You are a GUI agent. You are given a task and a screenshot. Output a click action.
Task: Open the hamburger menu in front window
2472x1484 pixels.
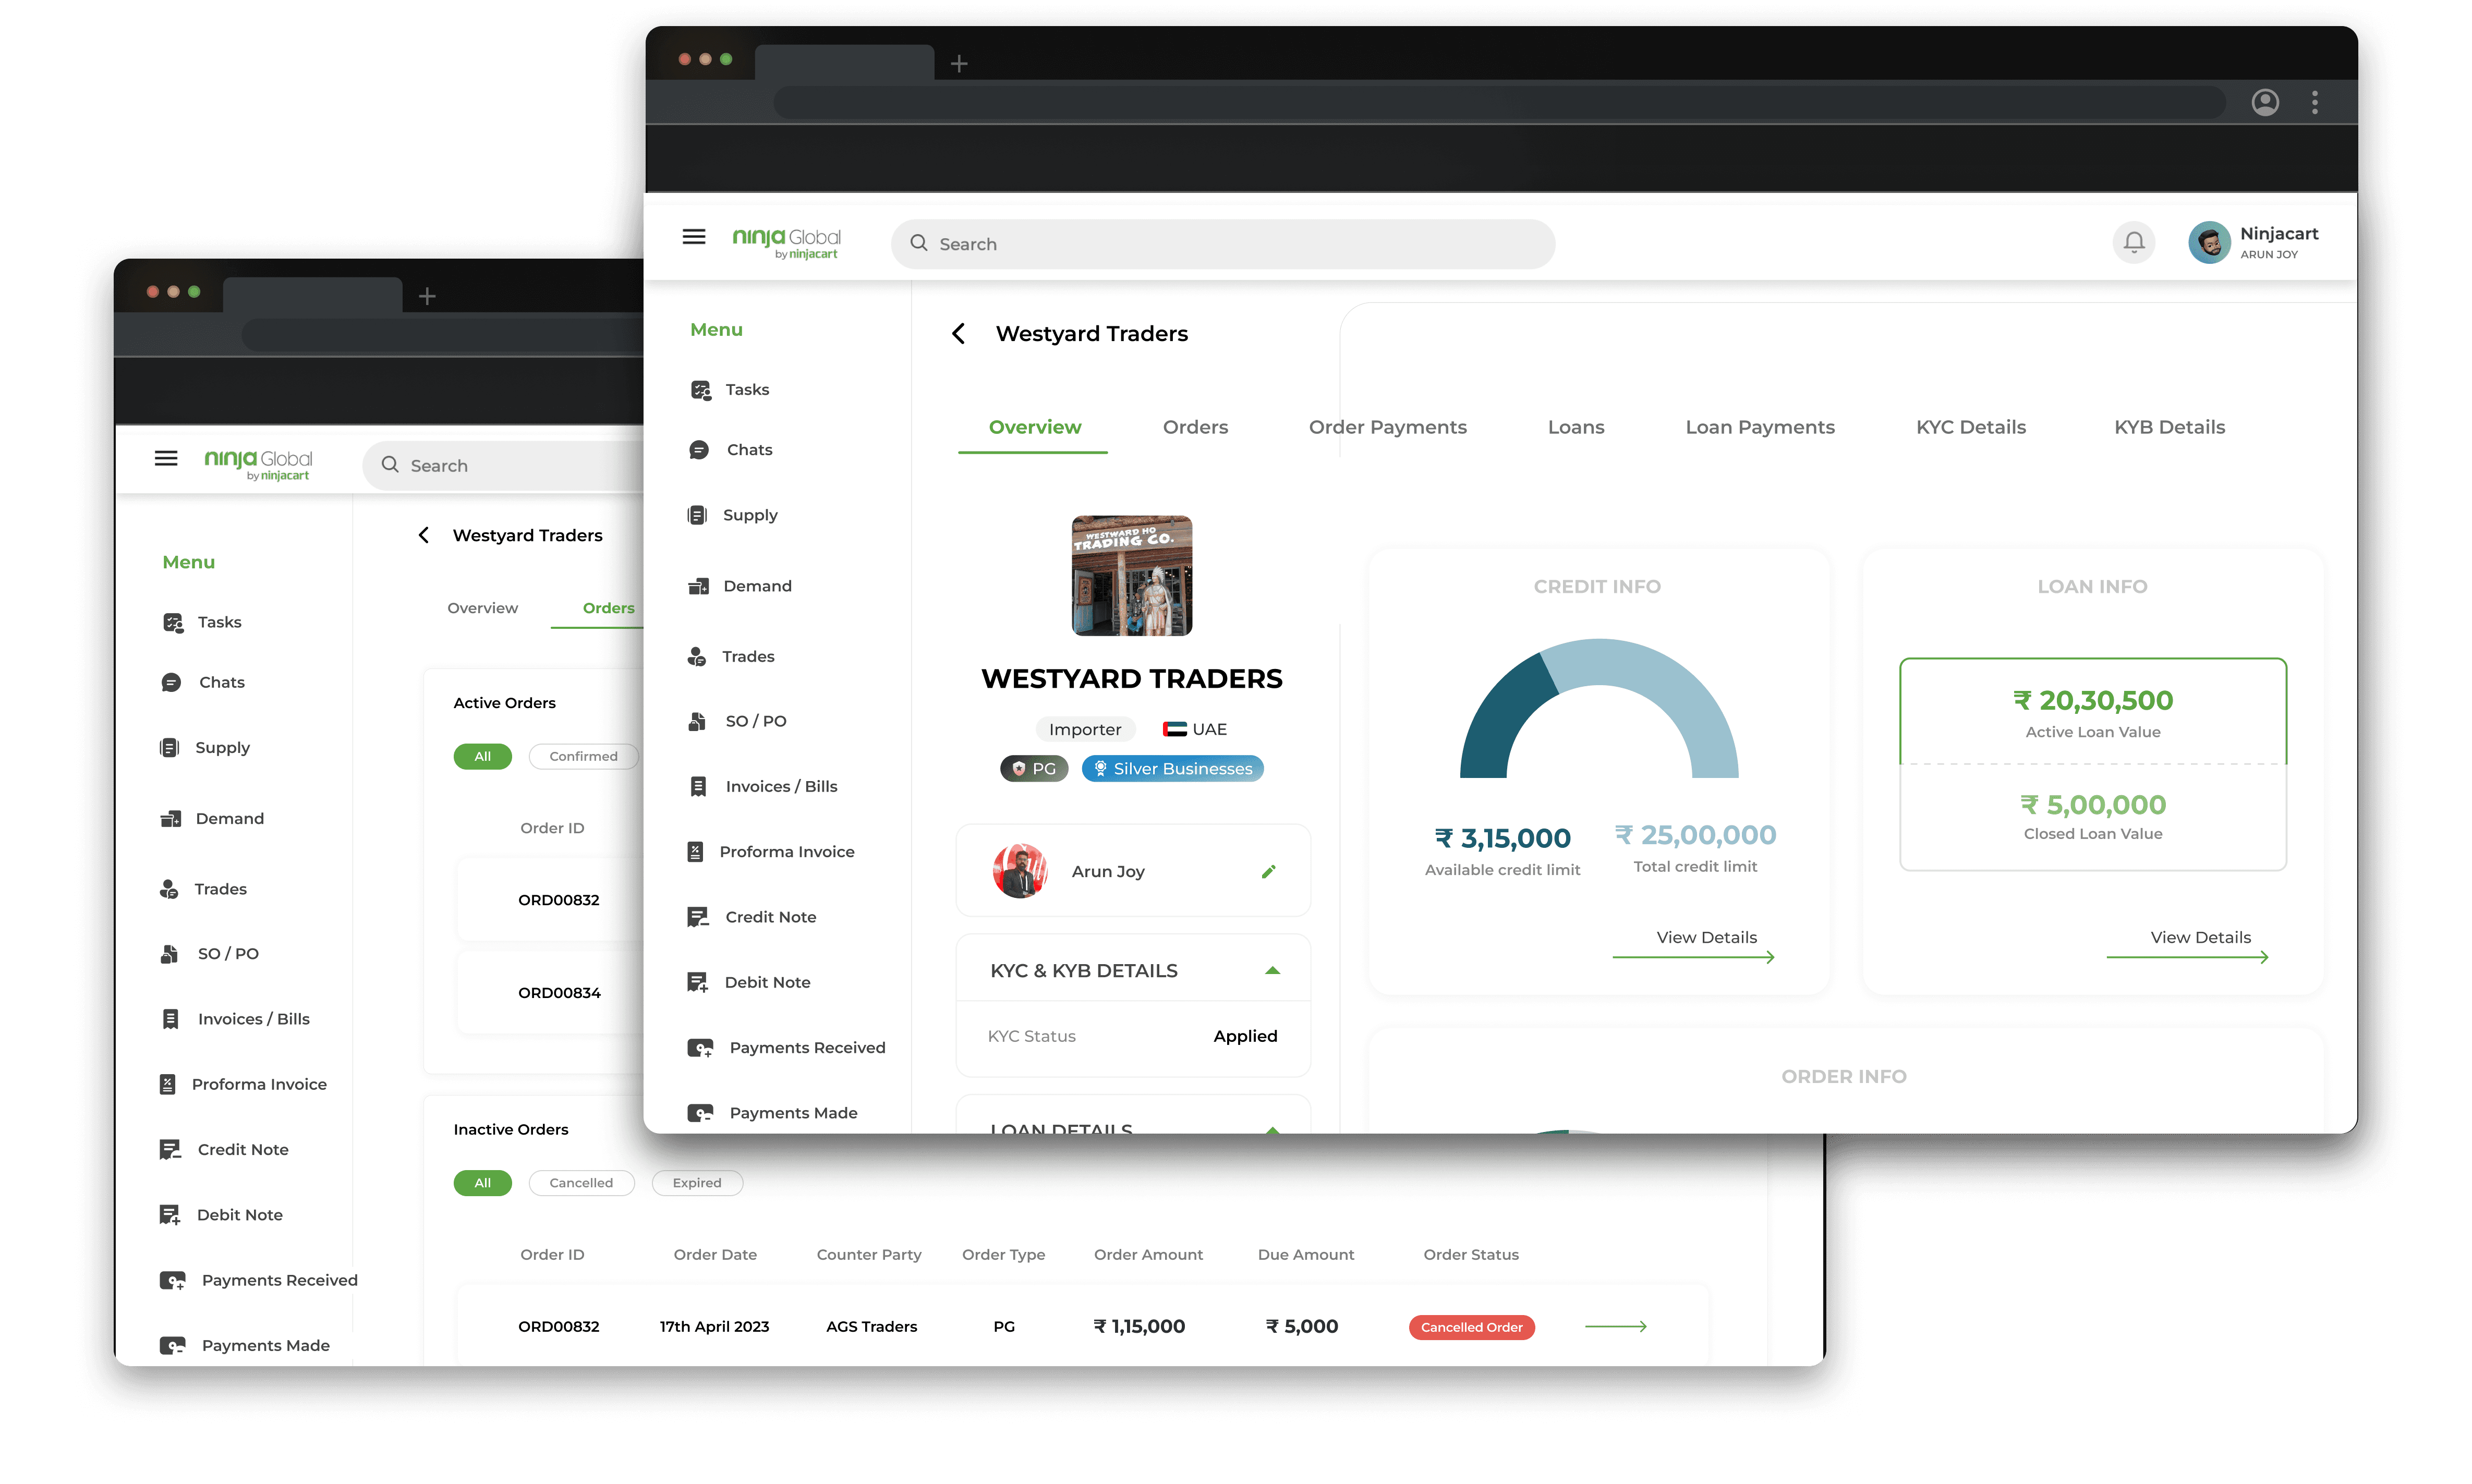point(694,237)
